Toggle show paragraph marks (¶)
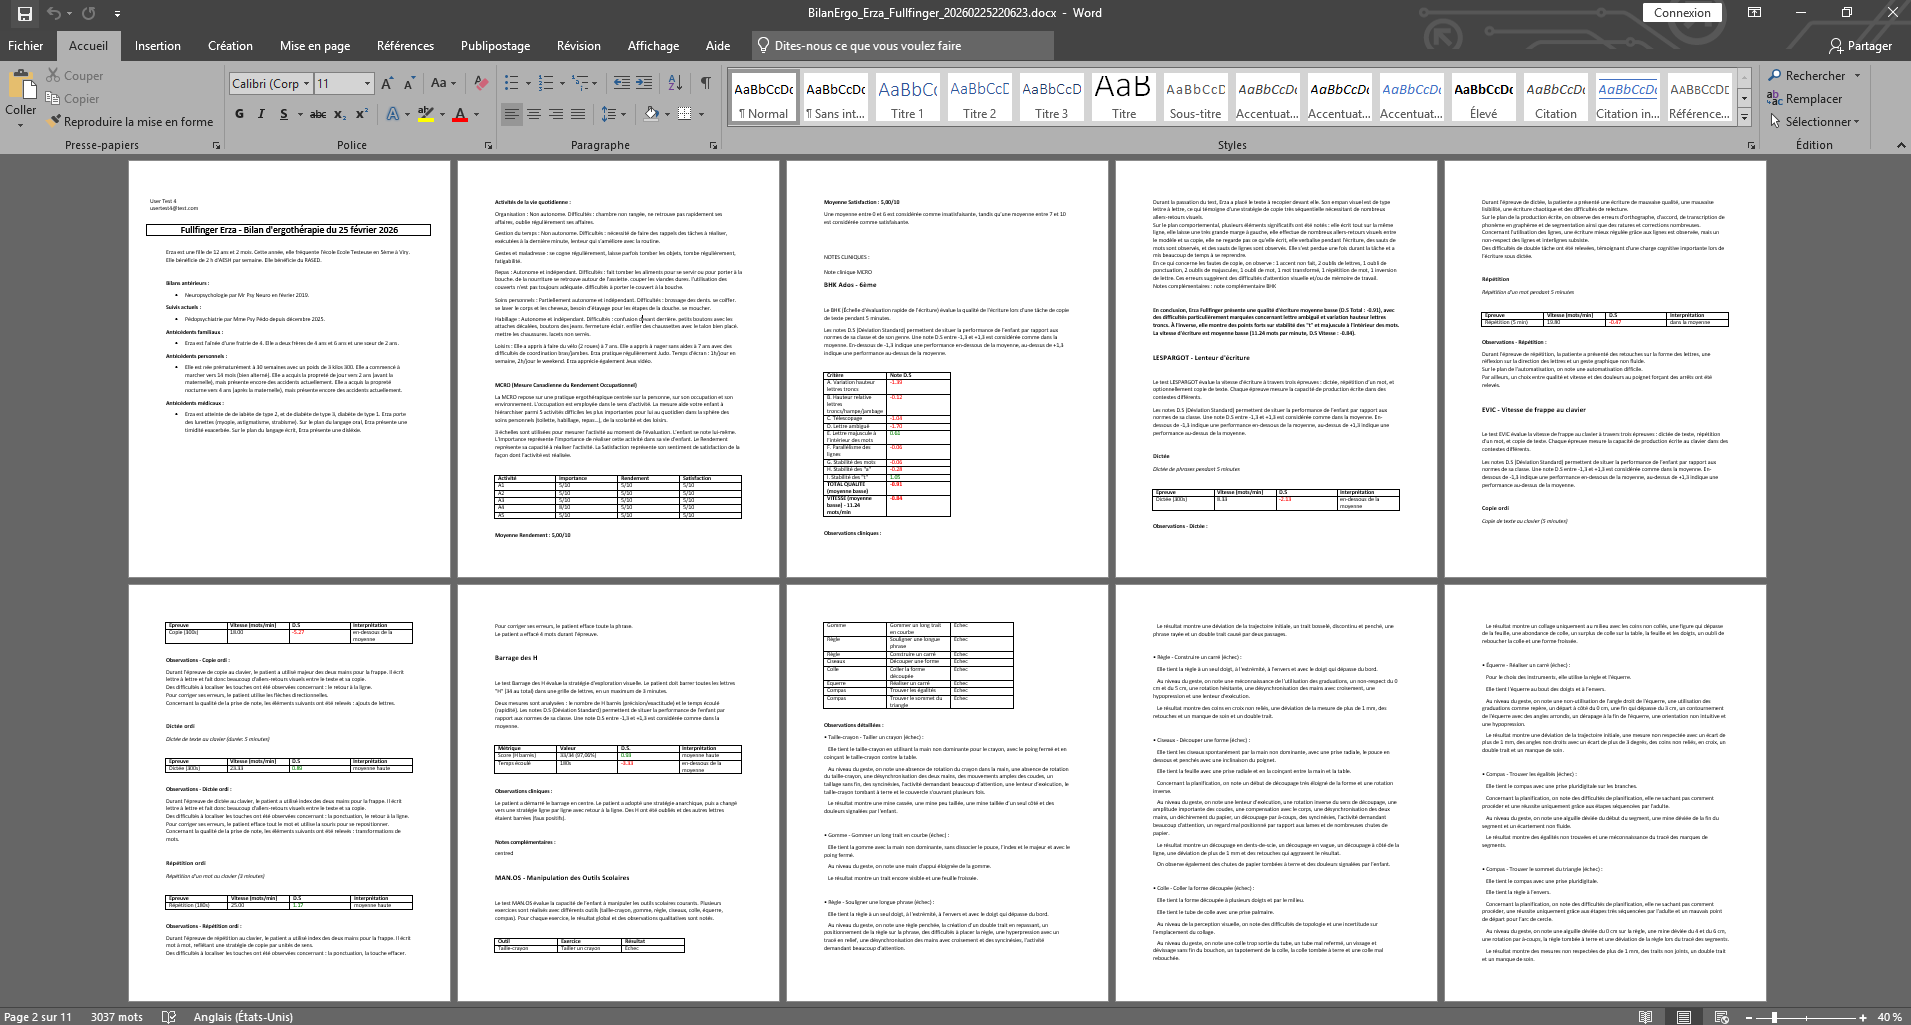Viewport: 1911px width, 1025px height. pyautogui.click(x=706, y=83)
